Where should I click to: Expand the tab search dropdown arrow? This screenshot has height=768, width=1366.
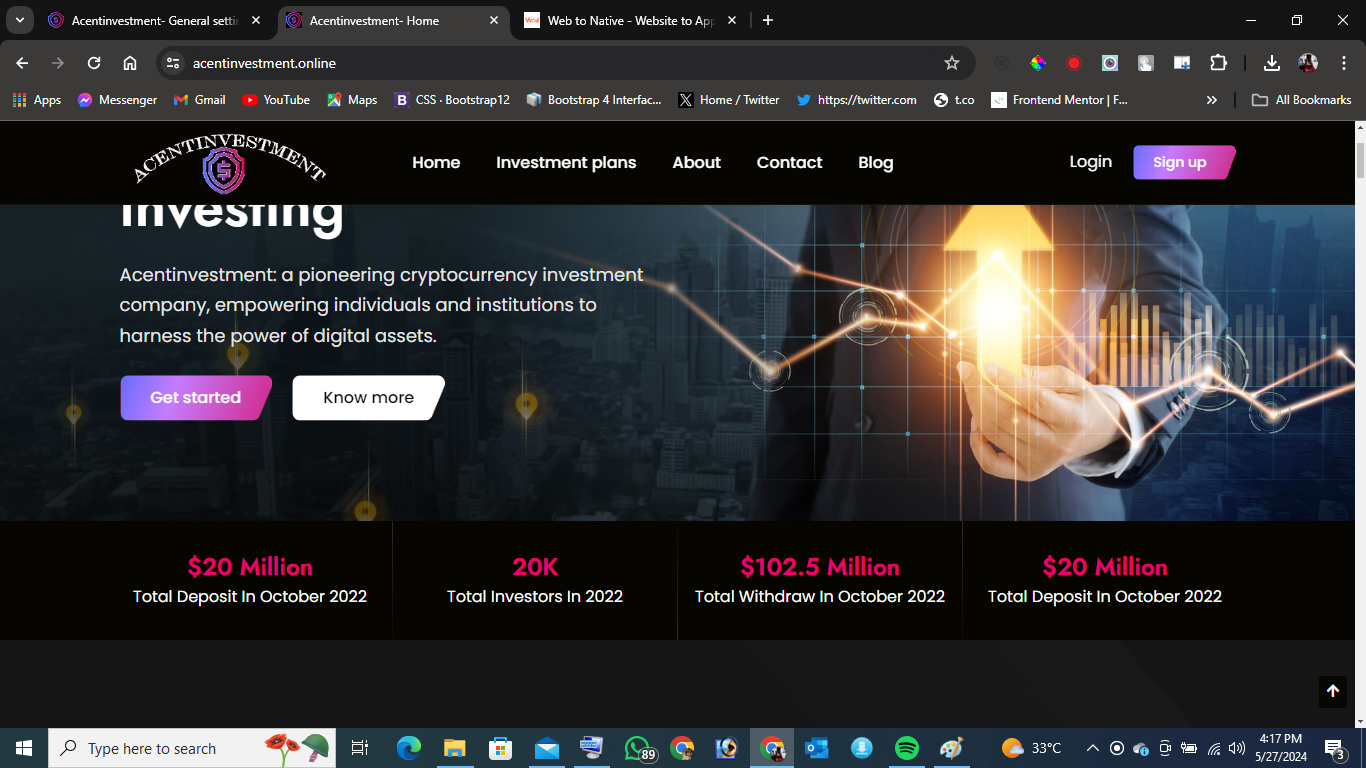19,20
